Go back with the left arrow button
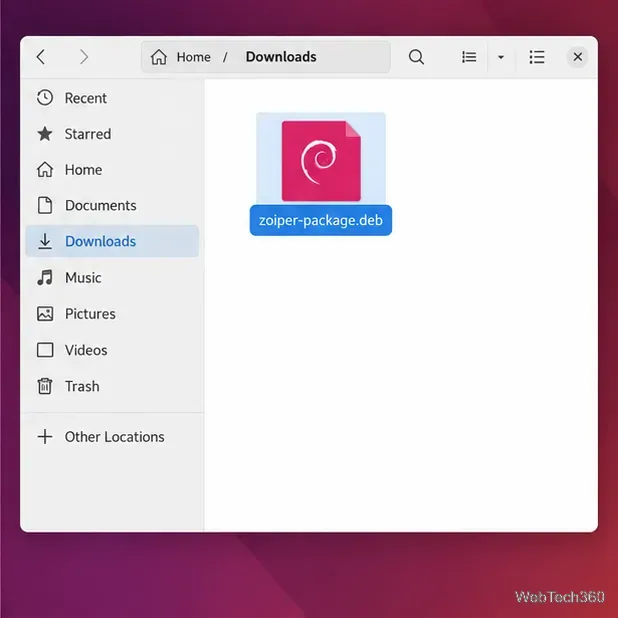Screen dimensions: 618x618 point(41,57)
